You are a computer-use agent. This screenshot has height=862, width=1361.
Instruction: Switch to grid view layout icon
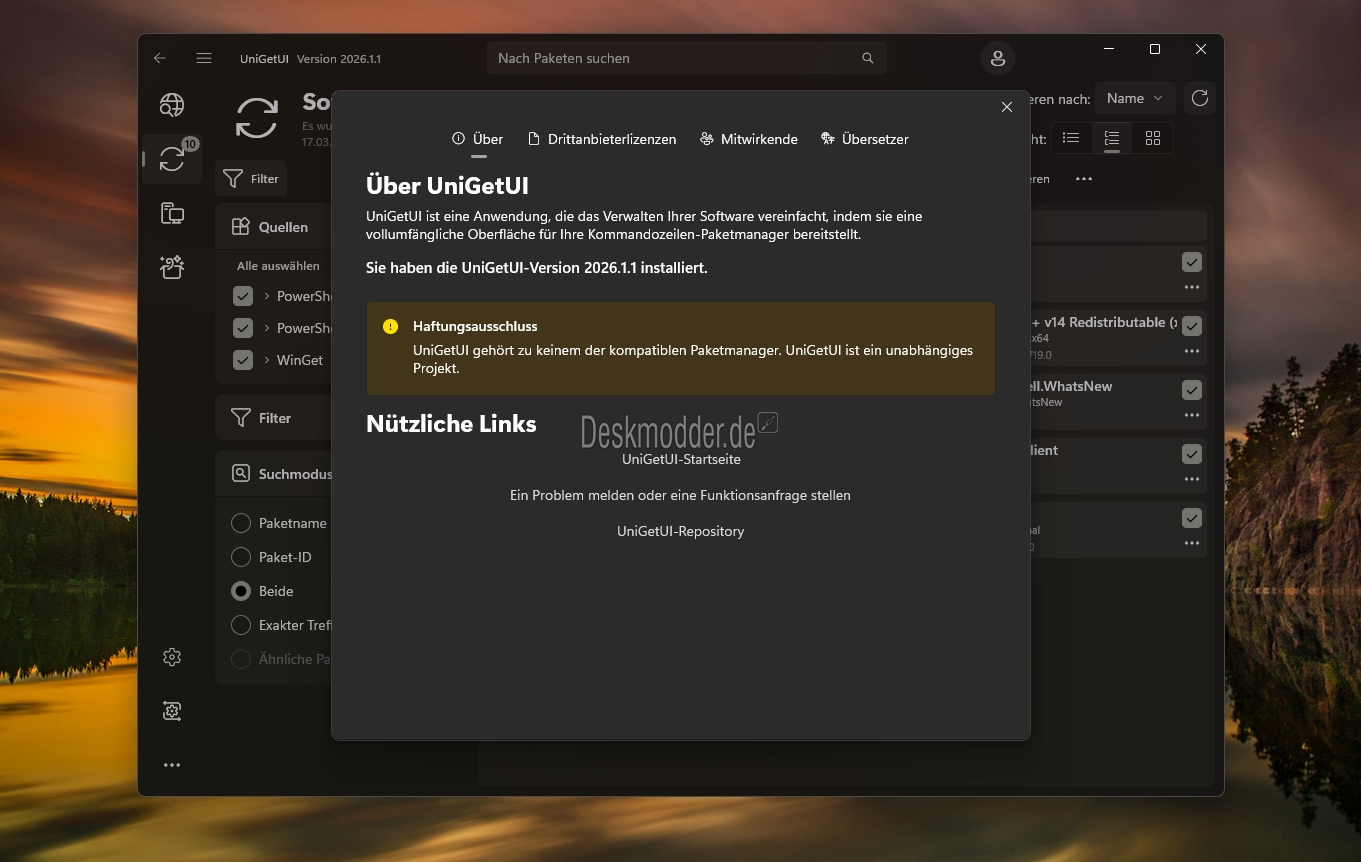coord(1152,138)
